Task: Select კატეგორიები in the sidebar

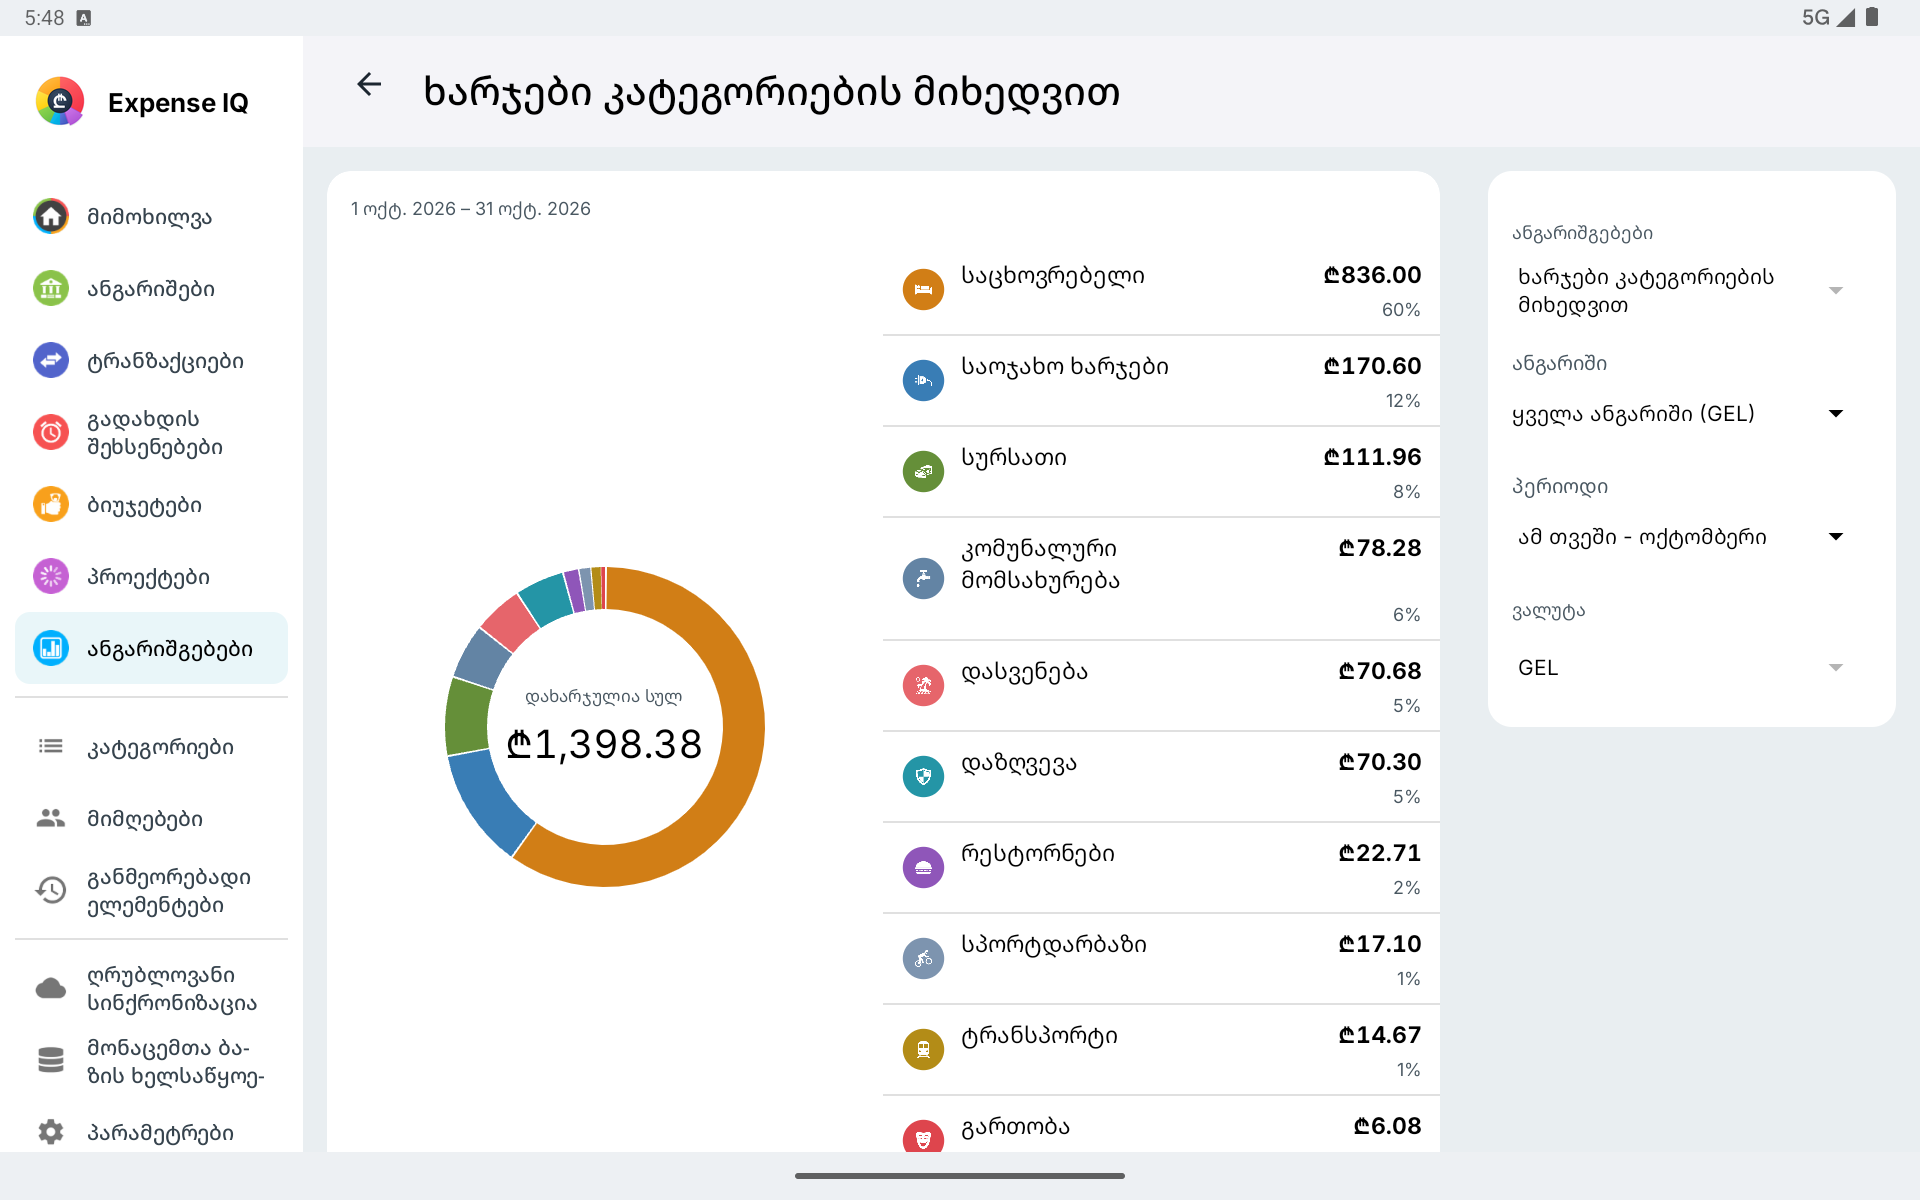Action: click(151, 746)
